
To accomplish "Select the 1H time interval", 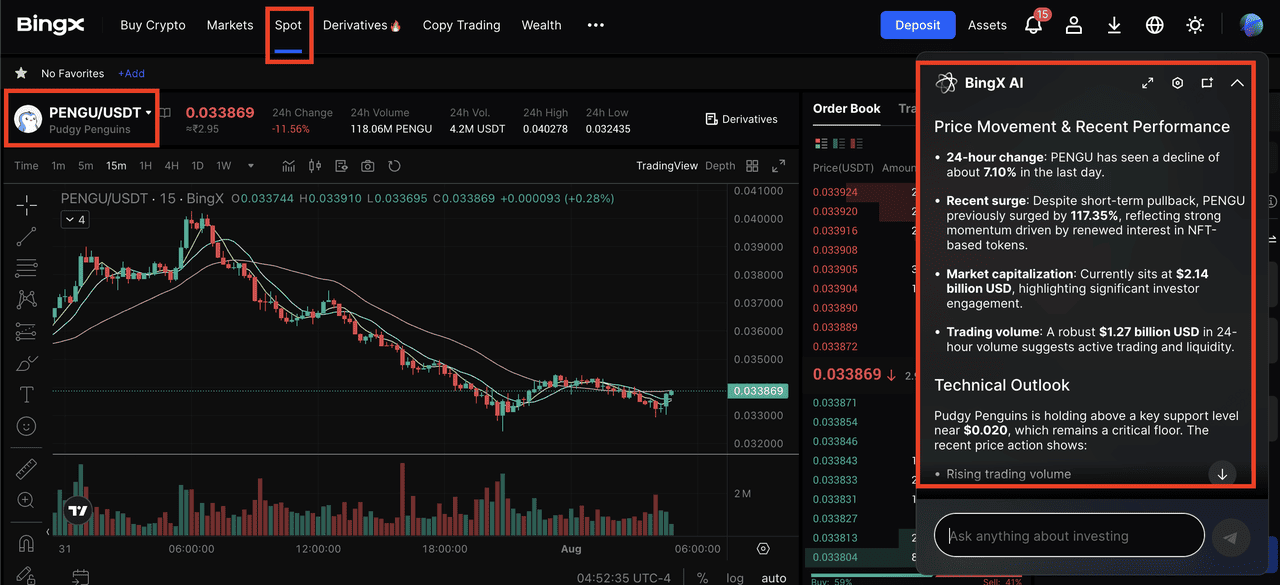I will (x=146, y=166).
